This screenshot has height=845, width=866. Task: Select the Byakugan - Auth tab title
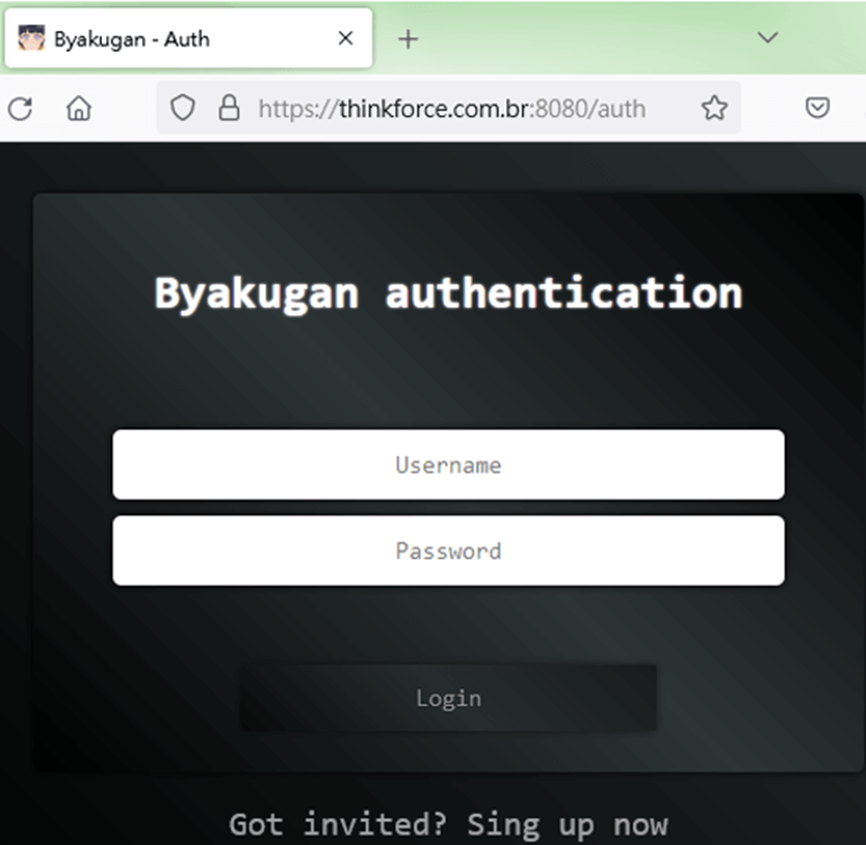(x=131, y=39)
